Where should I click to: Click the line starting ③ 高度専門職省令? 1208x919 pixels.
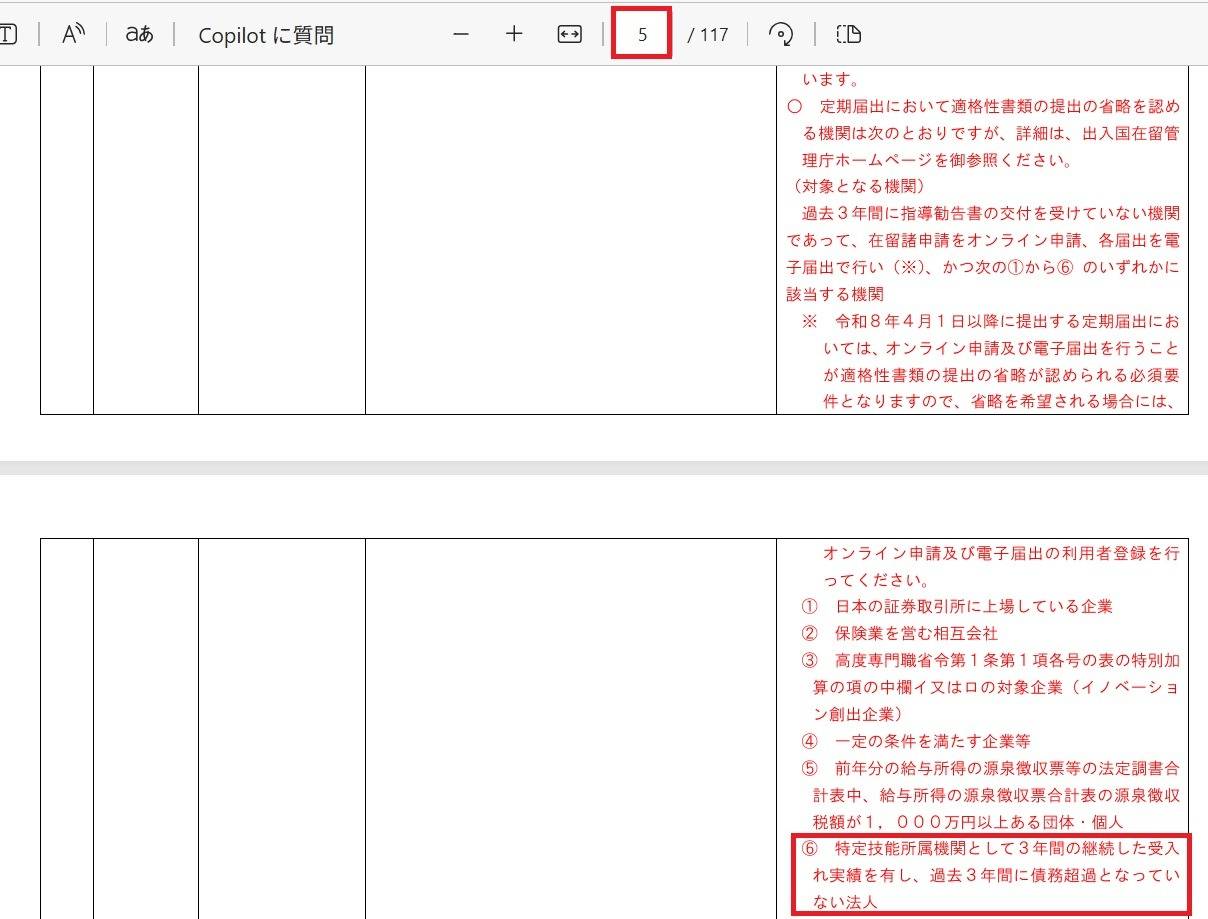pos(990,660)
